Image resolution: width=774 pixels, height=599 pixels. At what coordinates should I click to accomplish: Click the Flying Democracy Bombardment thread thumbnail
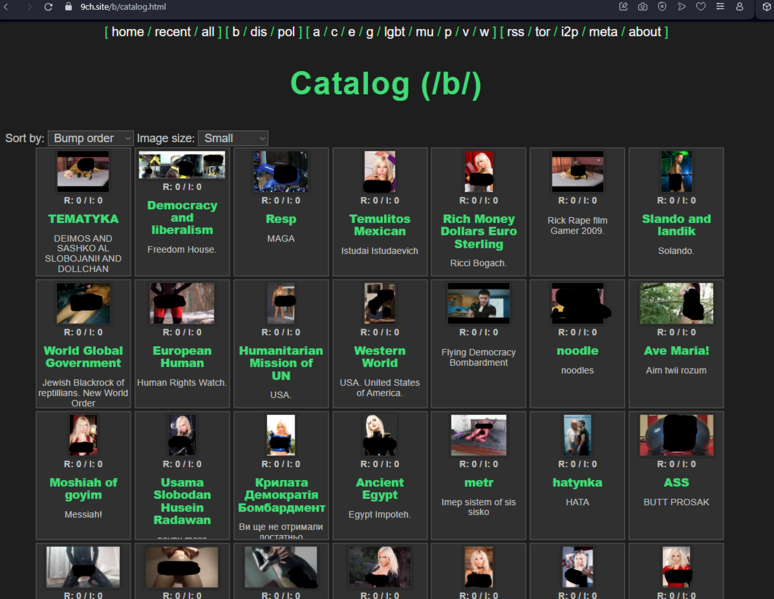pos(478,303)
